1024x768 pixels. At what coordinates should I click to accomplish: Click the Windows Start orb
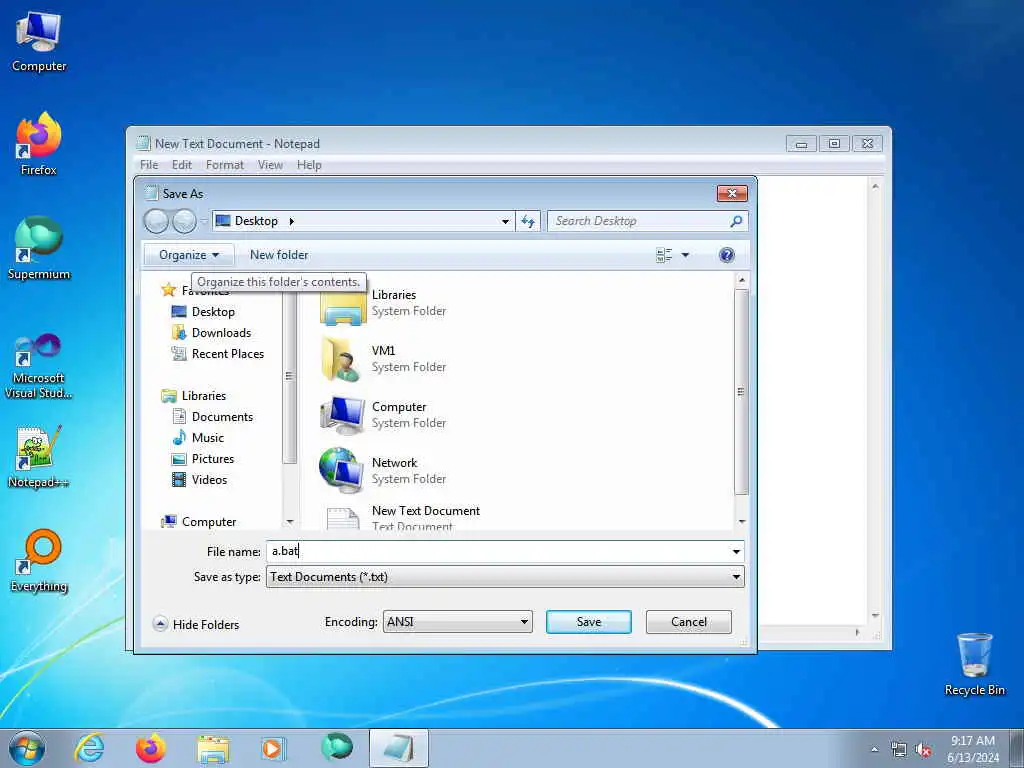coord(27,748)
